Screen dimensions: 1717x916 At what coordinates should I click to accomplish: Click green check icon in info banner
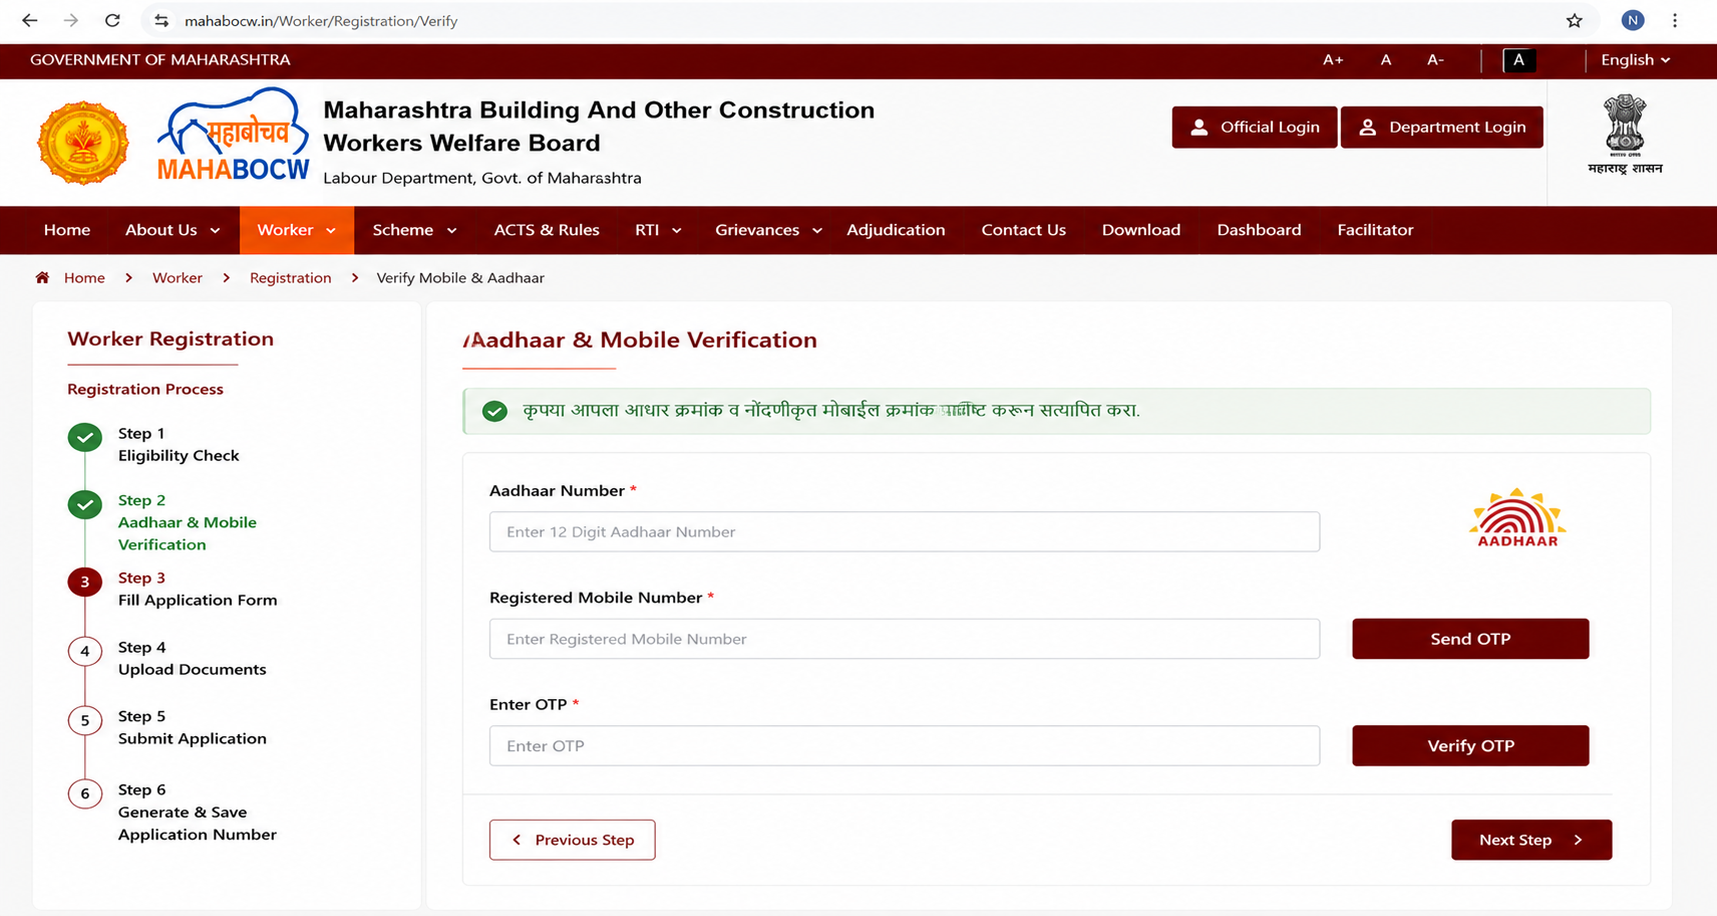point(494,411)
